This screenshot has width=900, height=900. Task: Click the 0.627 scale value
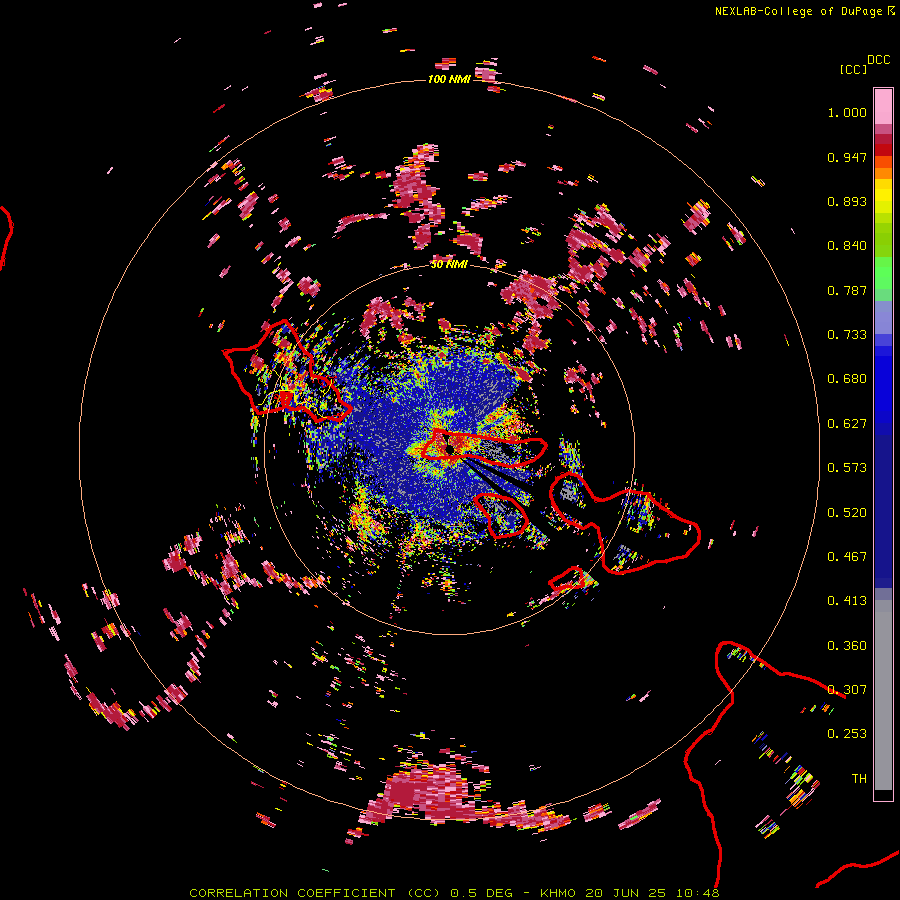point(847,424)
